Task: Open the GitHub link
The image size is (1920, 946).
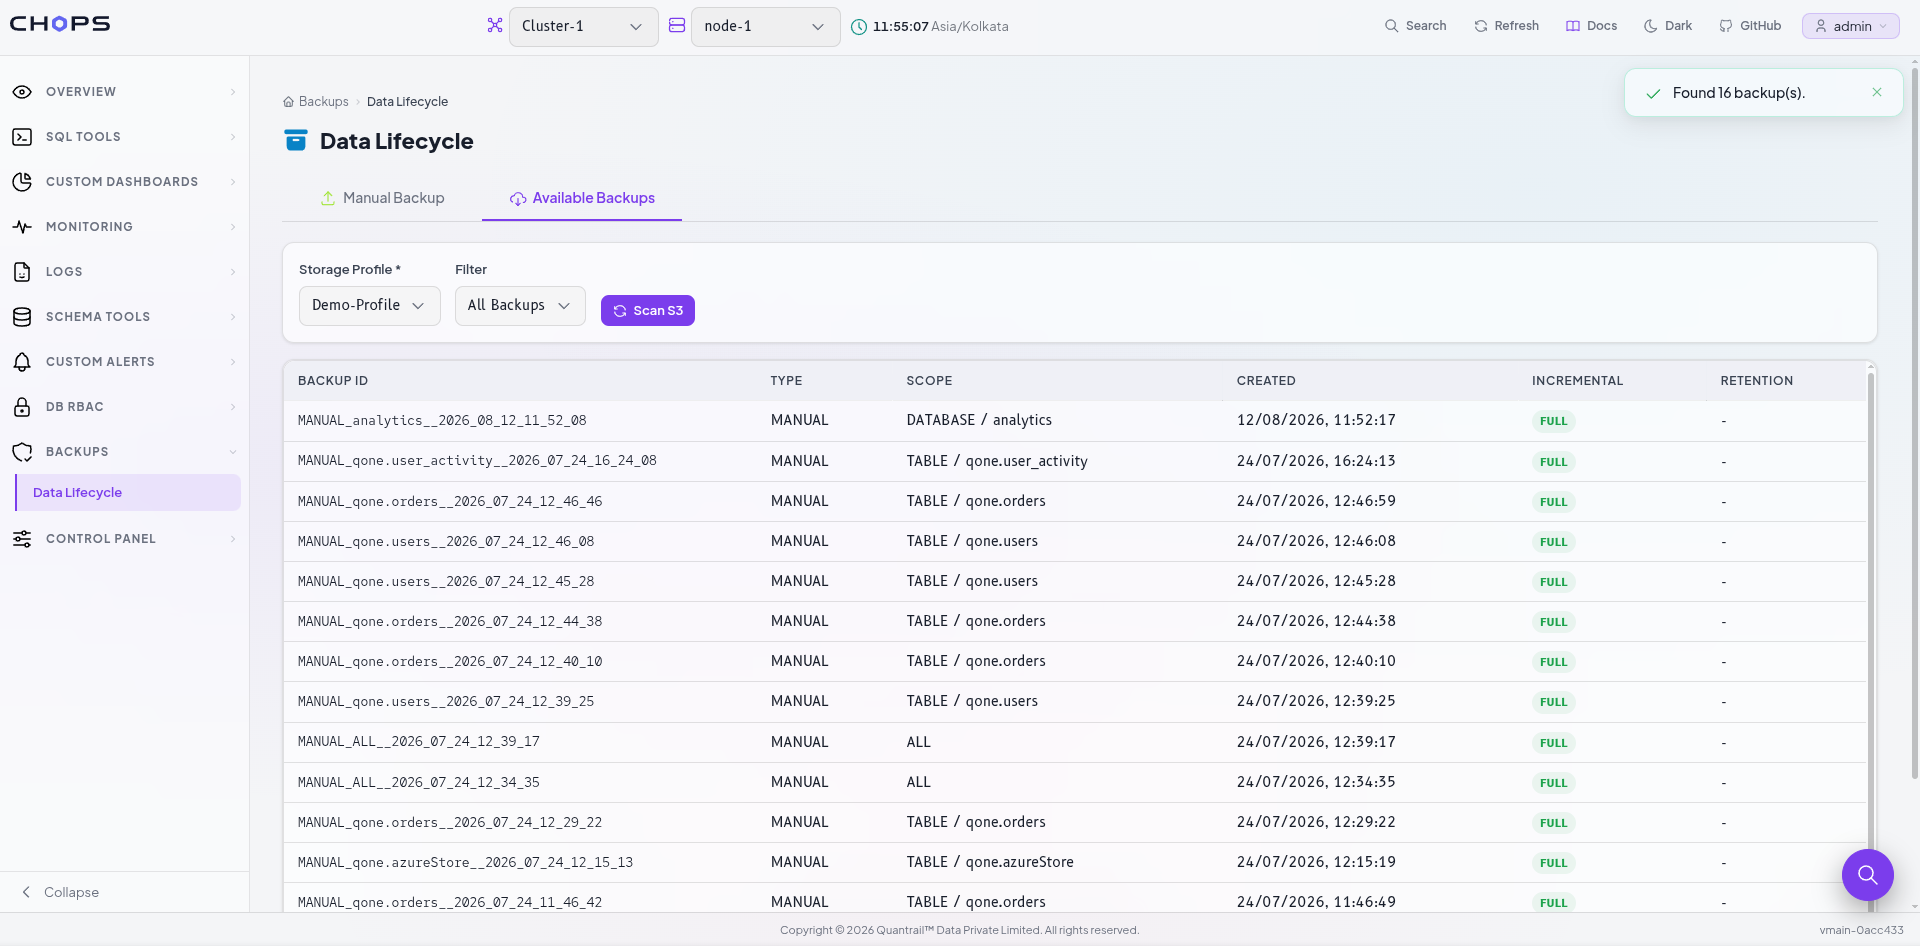Action: point(1750,26)
